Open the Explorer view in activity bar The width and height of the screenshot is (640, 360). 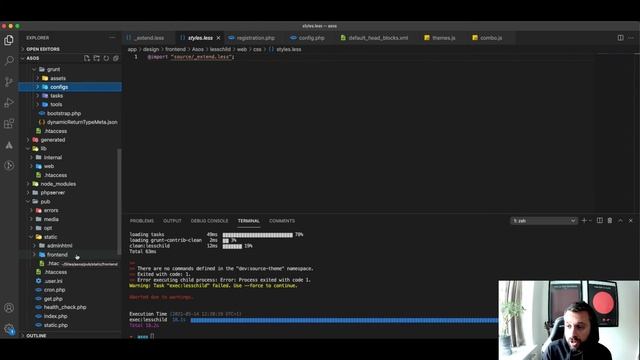[x=9, y=40]
